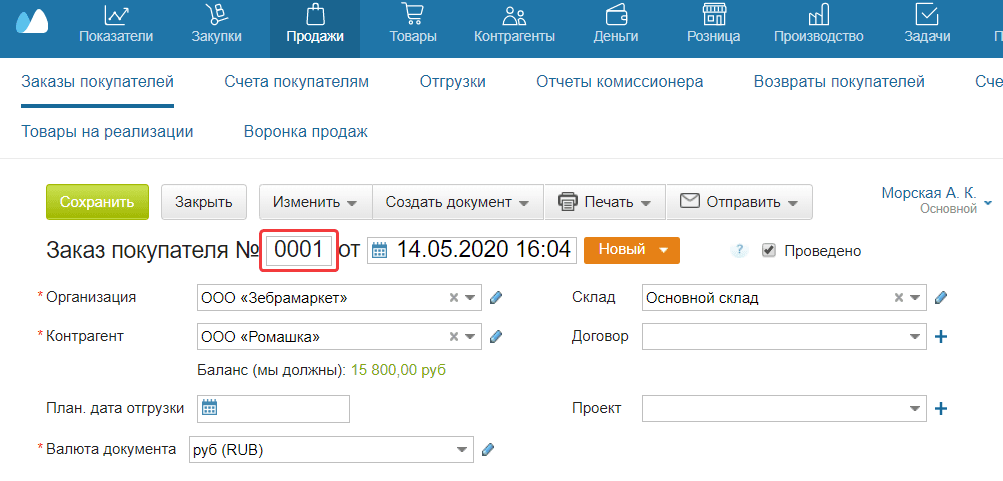
Task: Switch to Счета покупателям tab
Action: click(x=296, y=82)
